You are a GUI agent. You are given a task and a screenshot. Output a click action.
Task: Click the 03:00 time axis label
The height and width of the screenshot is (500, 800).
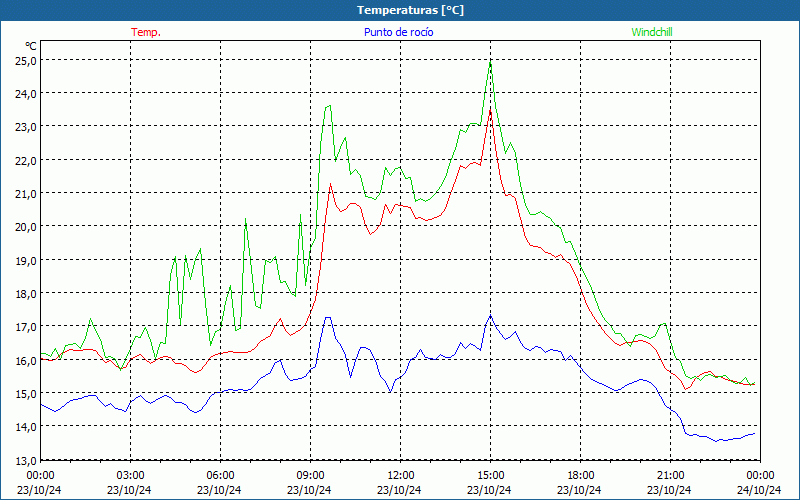(x=130, y=476)
